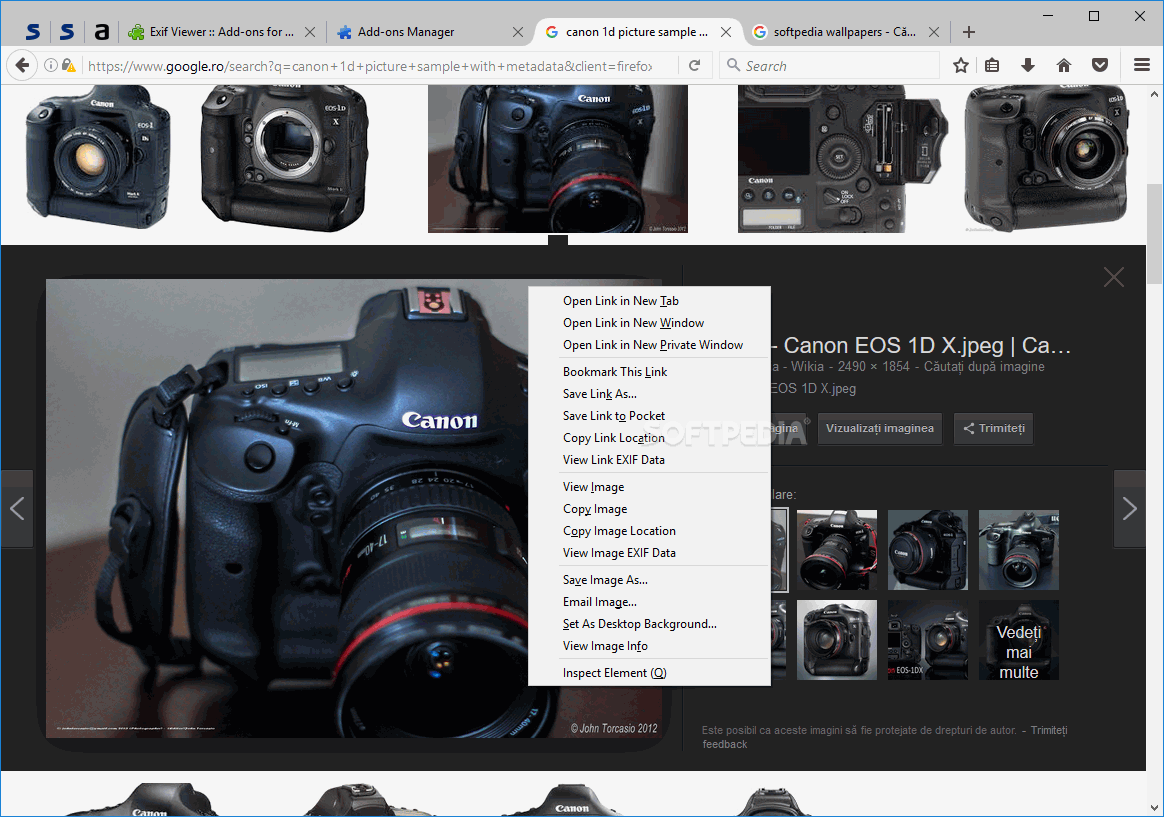Switch to pinned Amazon 'a' tab

pyautogui.click(x=102, y=32)
